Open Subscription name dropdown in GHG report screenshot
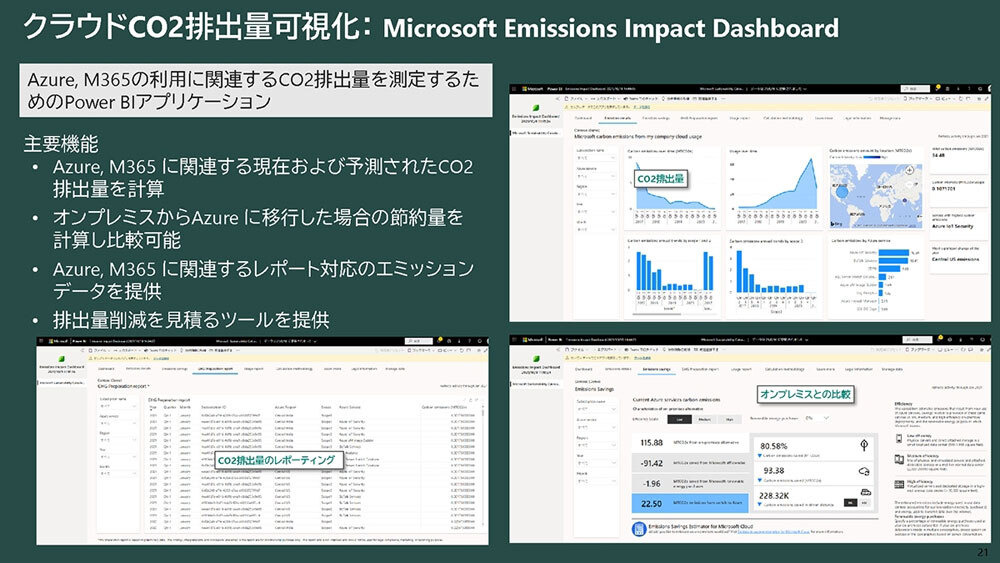 (x=118, y=406)
